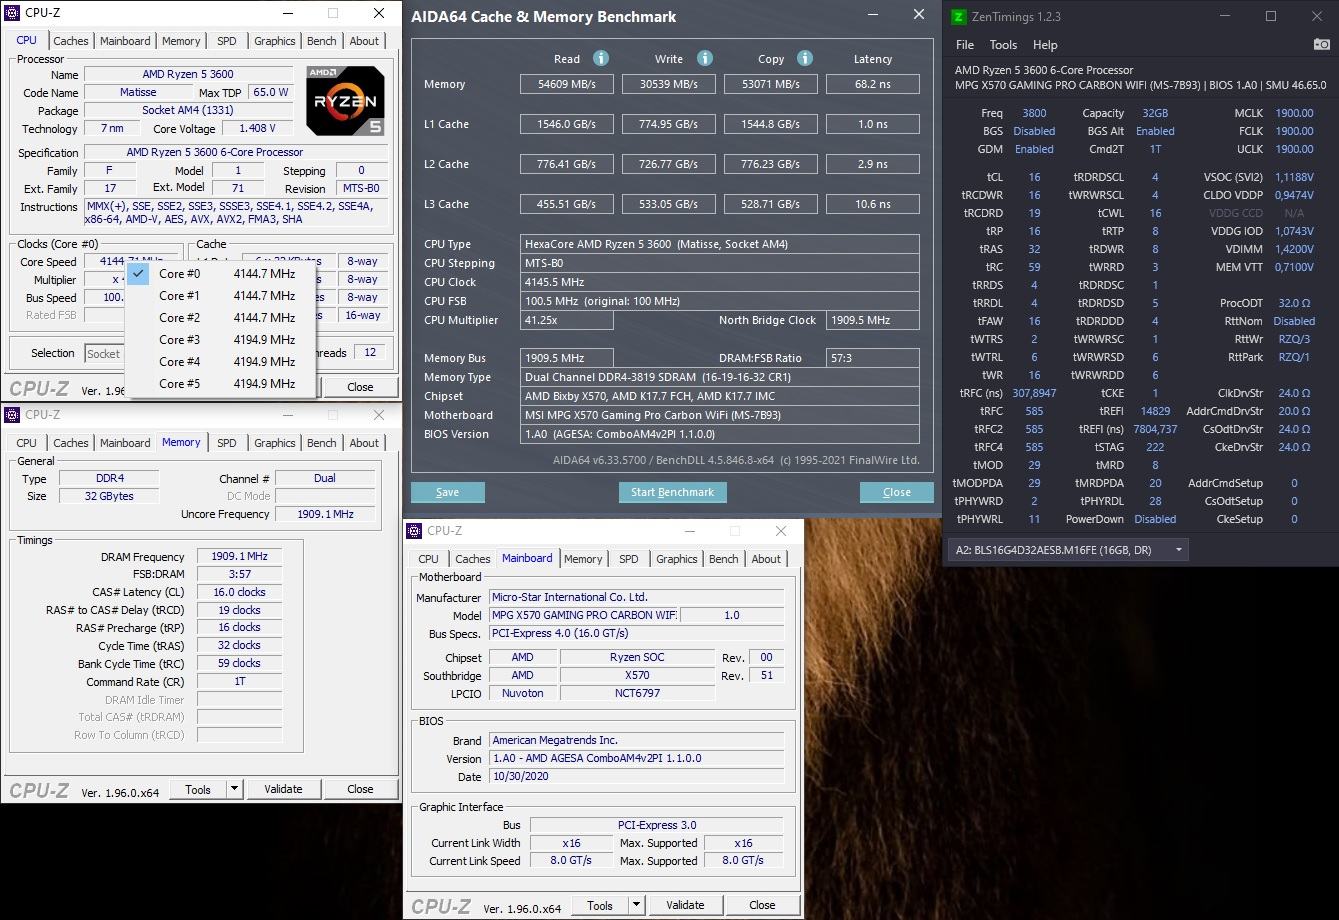Screen dimensions: 1339x920
Task: Click Tools button in CPU-Z Mainboard window
Action: coord(600,905)
